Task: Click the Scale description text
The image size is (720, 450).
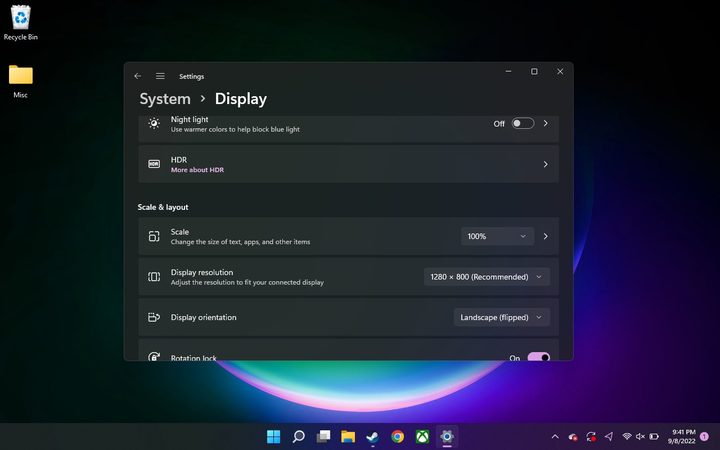Action: tap(240, 242)
